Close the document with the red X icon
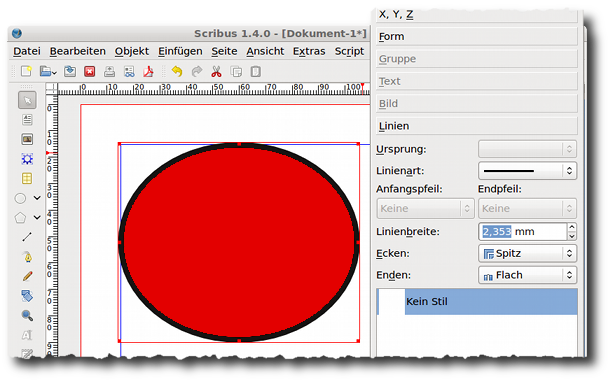This screenshot has width=610, height=383. click(90, 71)
